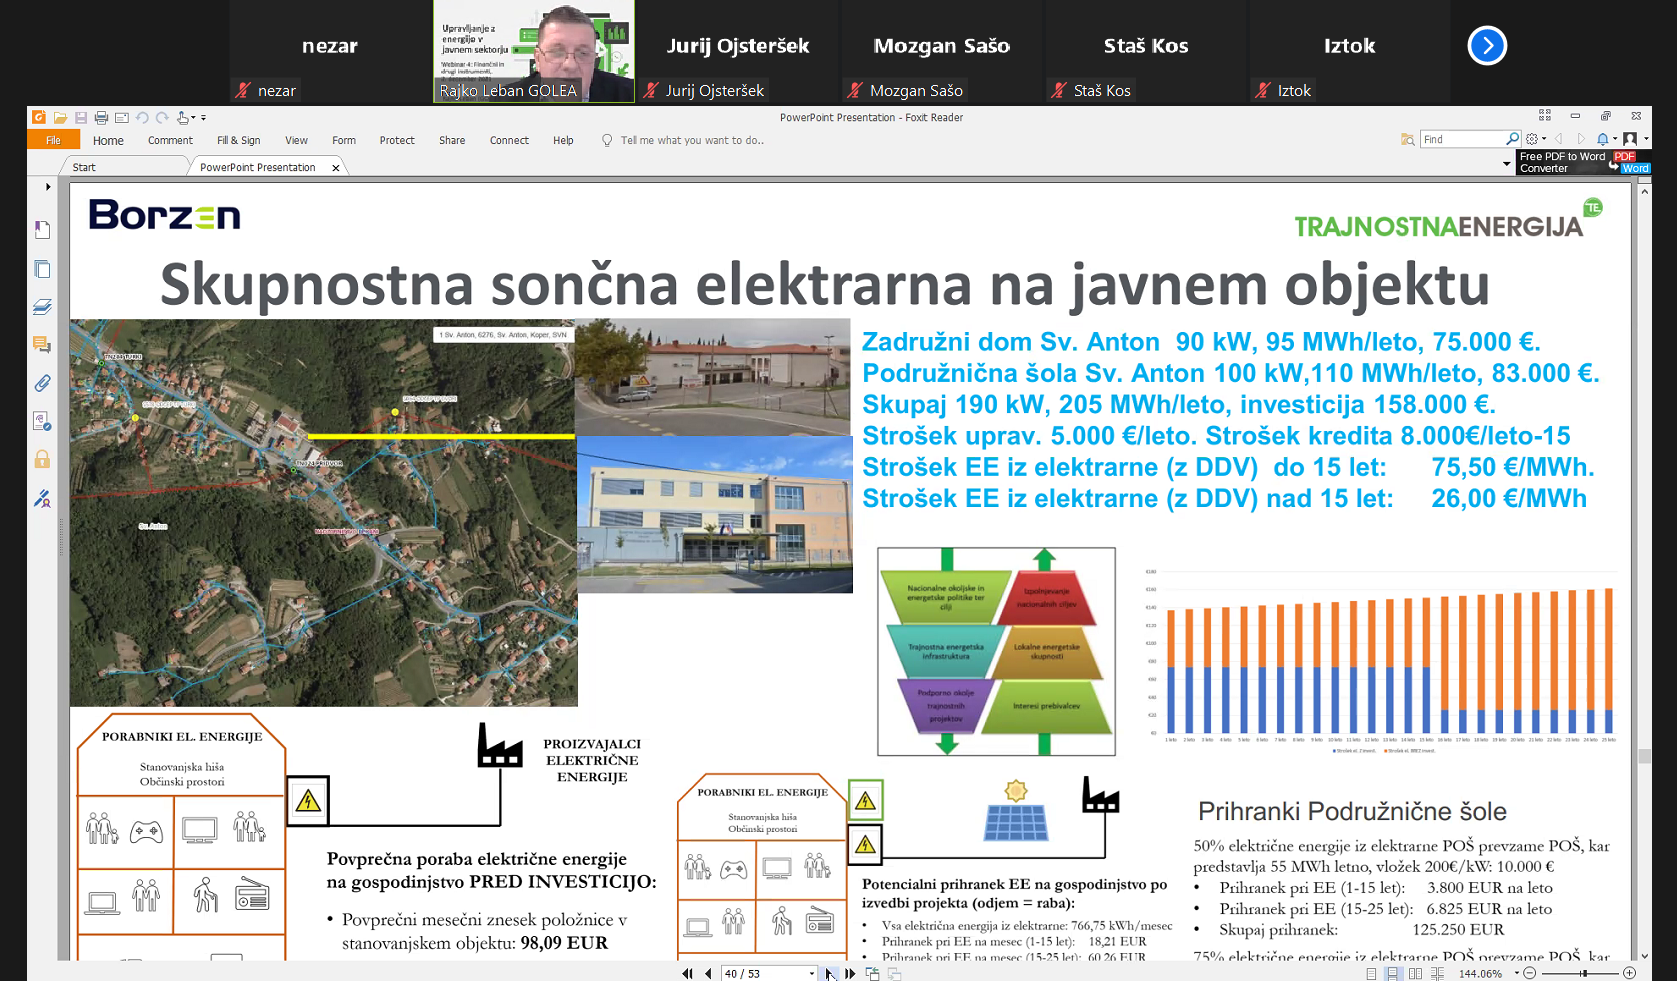Switch to the Start tab

pos(84,167)
